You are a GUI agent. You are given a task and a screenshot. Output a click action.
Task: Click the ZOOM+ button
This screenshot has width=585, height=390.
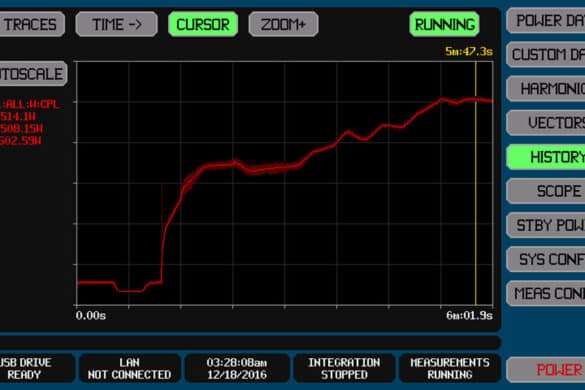284,24
